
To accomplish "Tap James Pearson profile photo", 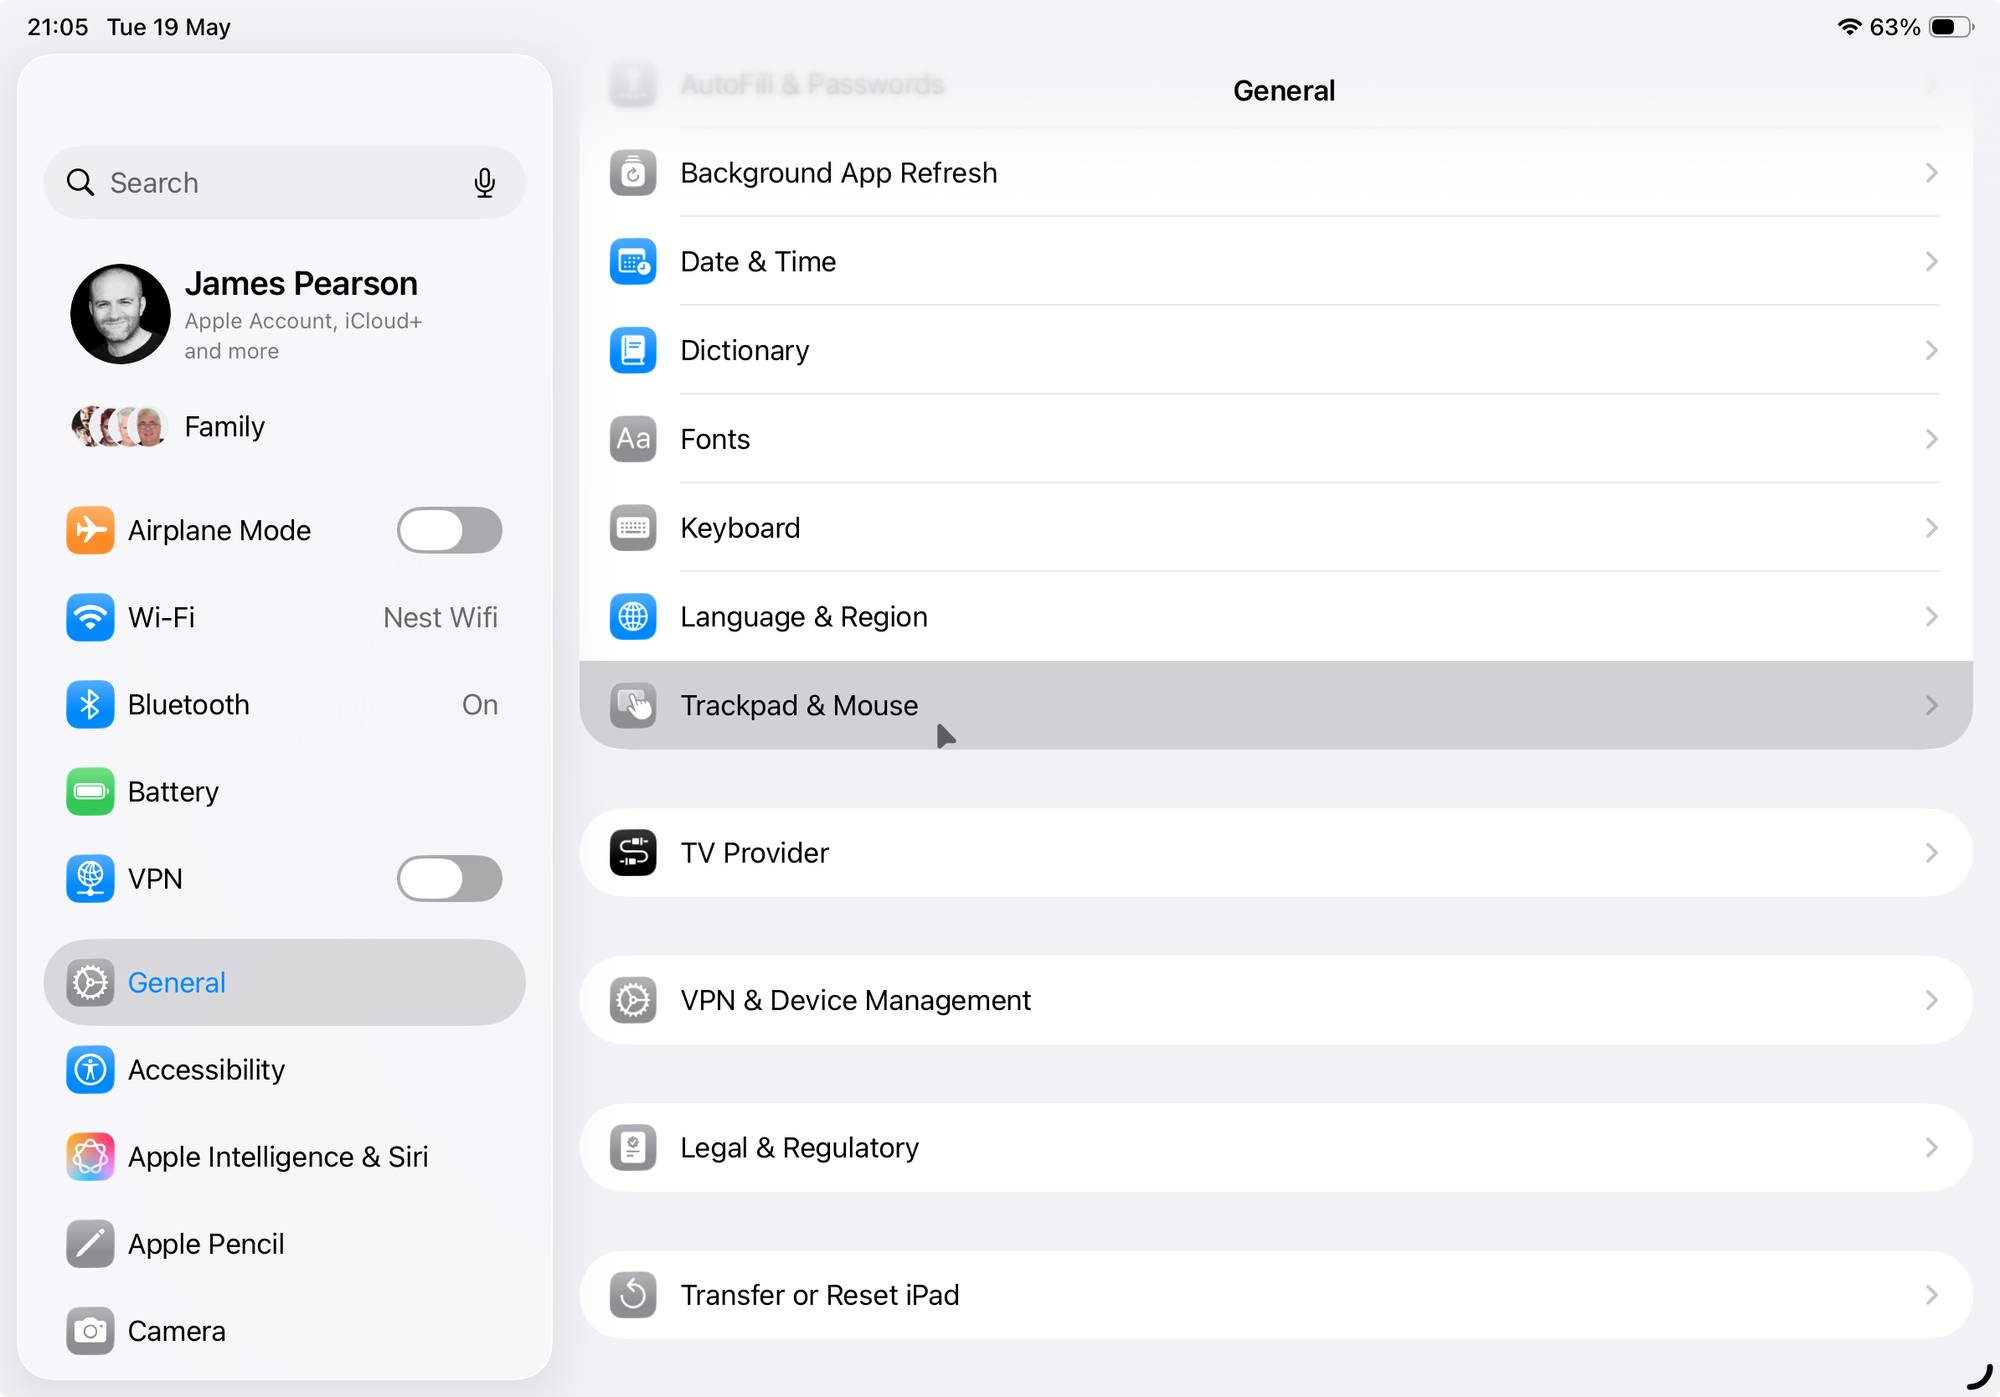I will (x=120, y=314).
